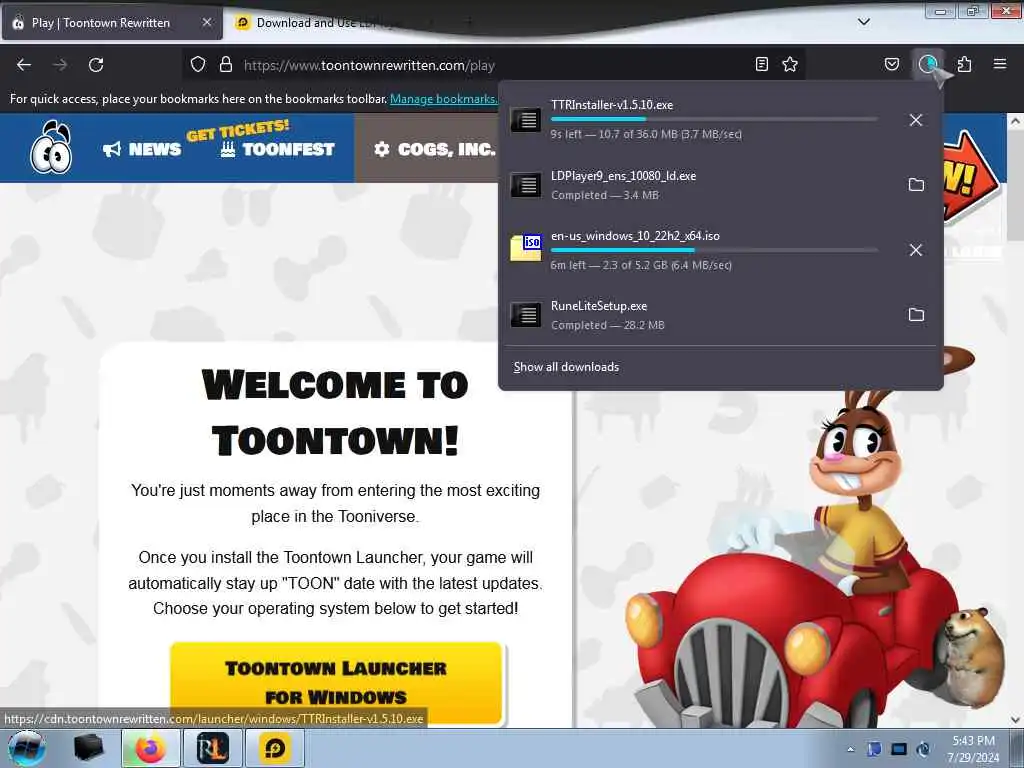Bookmark this page with the star icon
Viewport: 1024px width, 768px height.
point(790,64)
